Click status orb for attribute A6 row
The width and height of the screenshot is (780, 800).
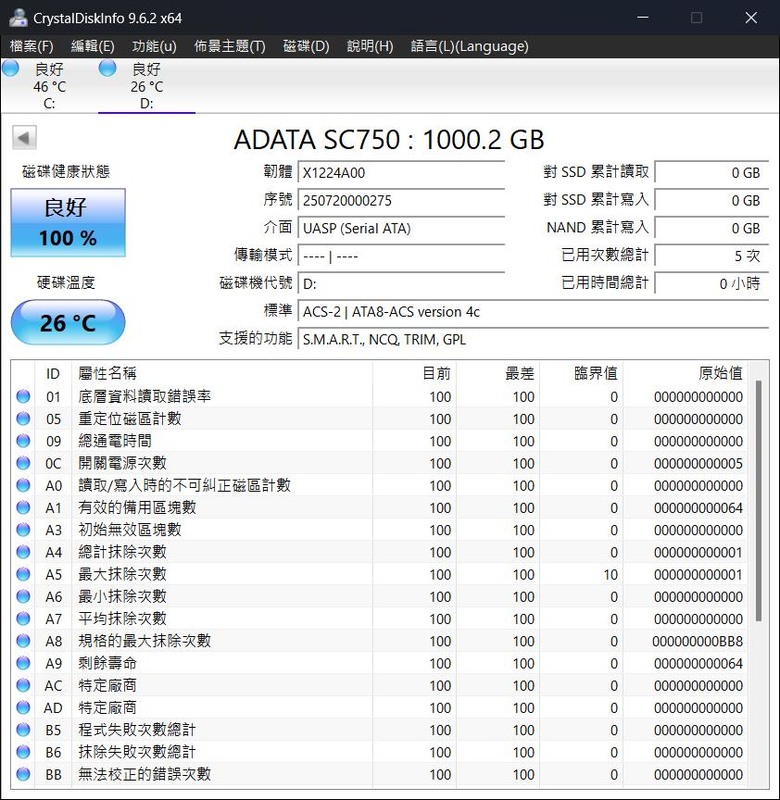click(23, 596)
